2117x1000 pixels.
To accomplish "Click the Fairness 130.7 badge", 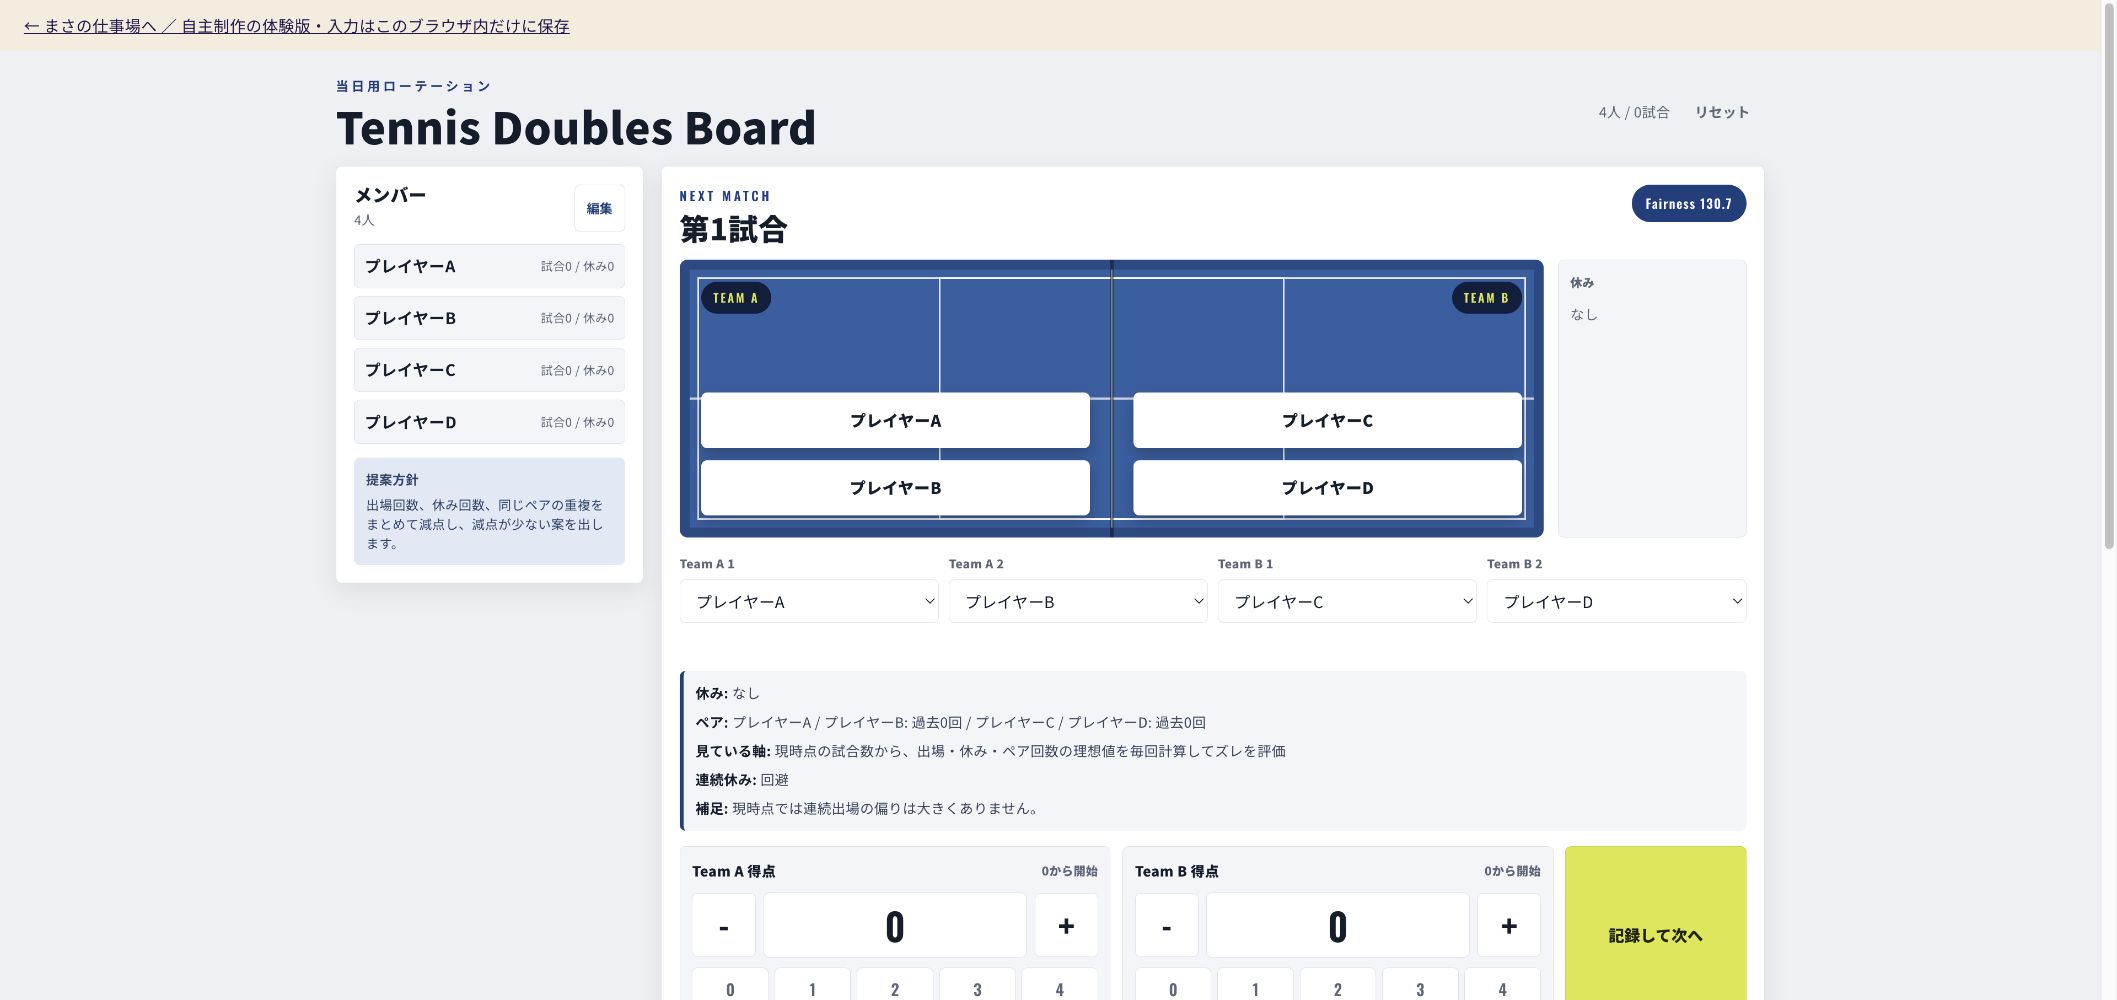I will pos(1688,203).
